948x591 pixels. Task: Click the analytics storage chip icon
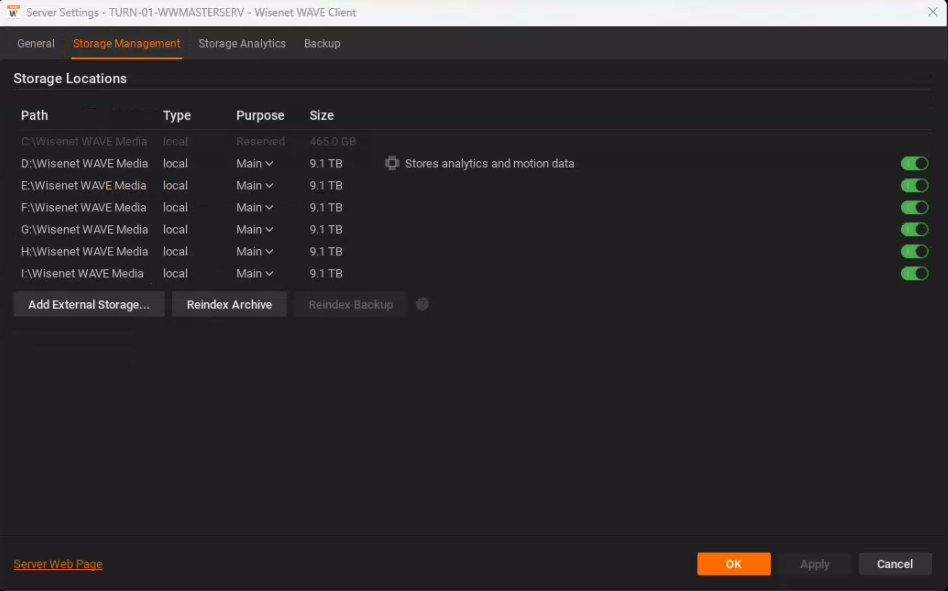392,163
